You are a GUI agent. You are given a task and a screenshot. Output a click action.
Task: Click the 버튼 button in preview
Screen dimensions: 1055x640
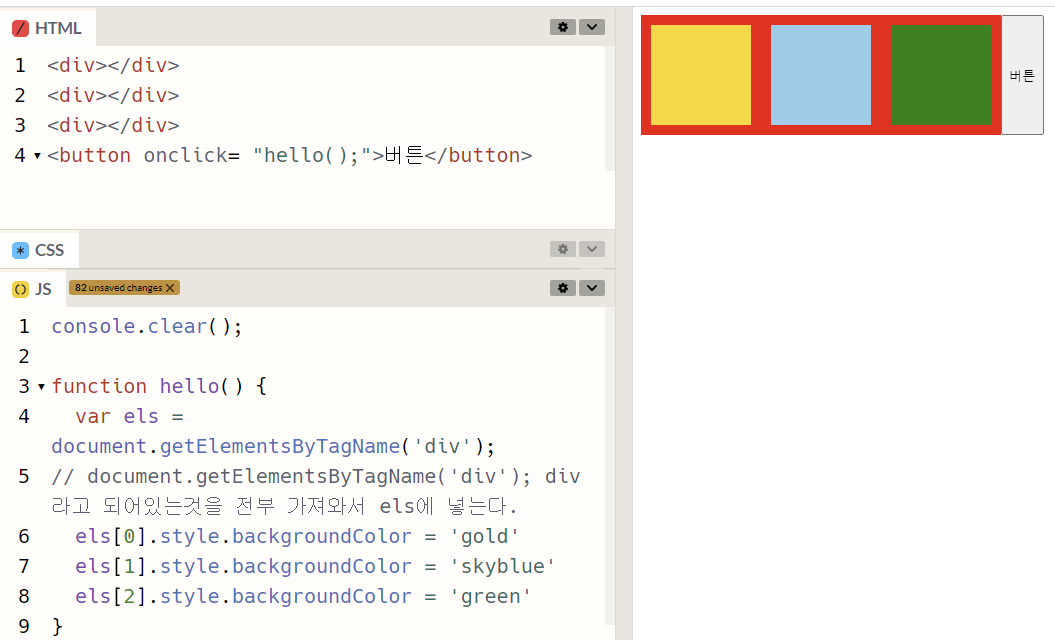(1022, 75)
